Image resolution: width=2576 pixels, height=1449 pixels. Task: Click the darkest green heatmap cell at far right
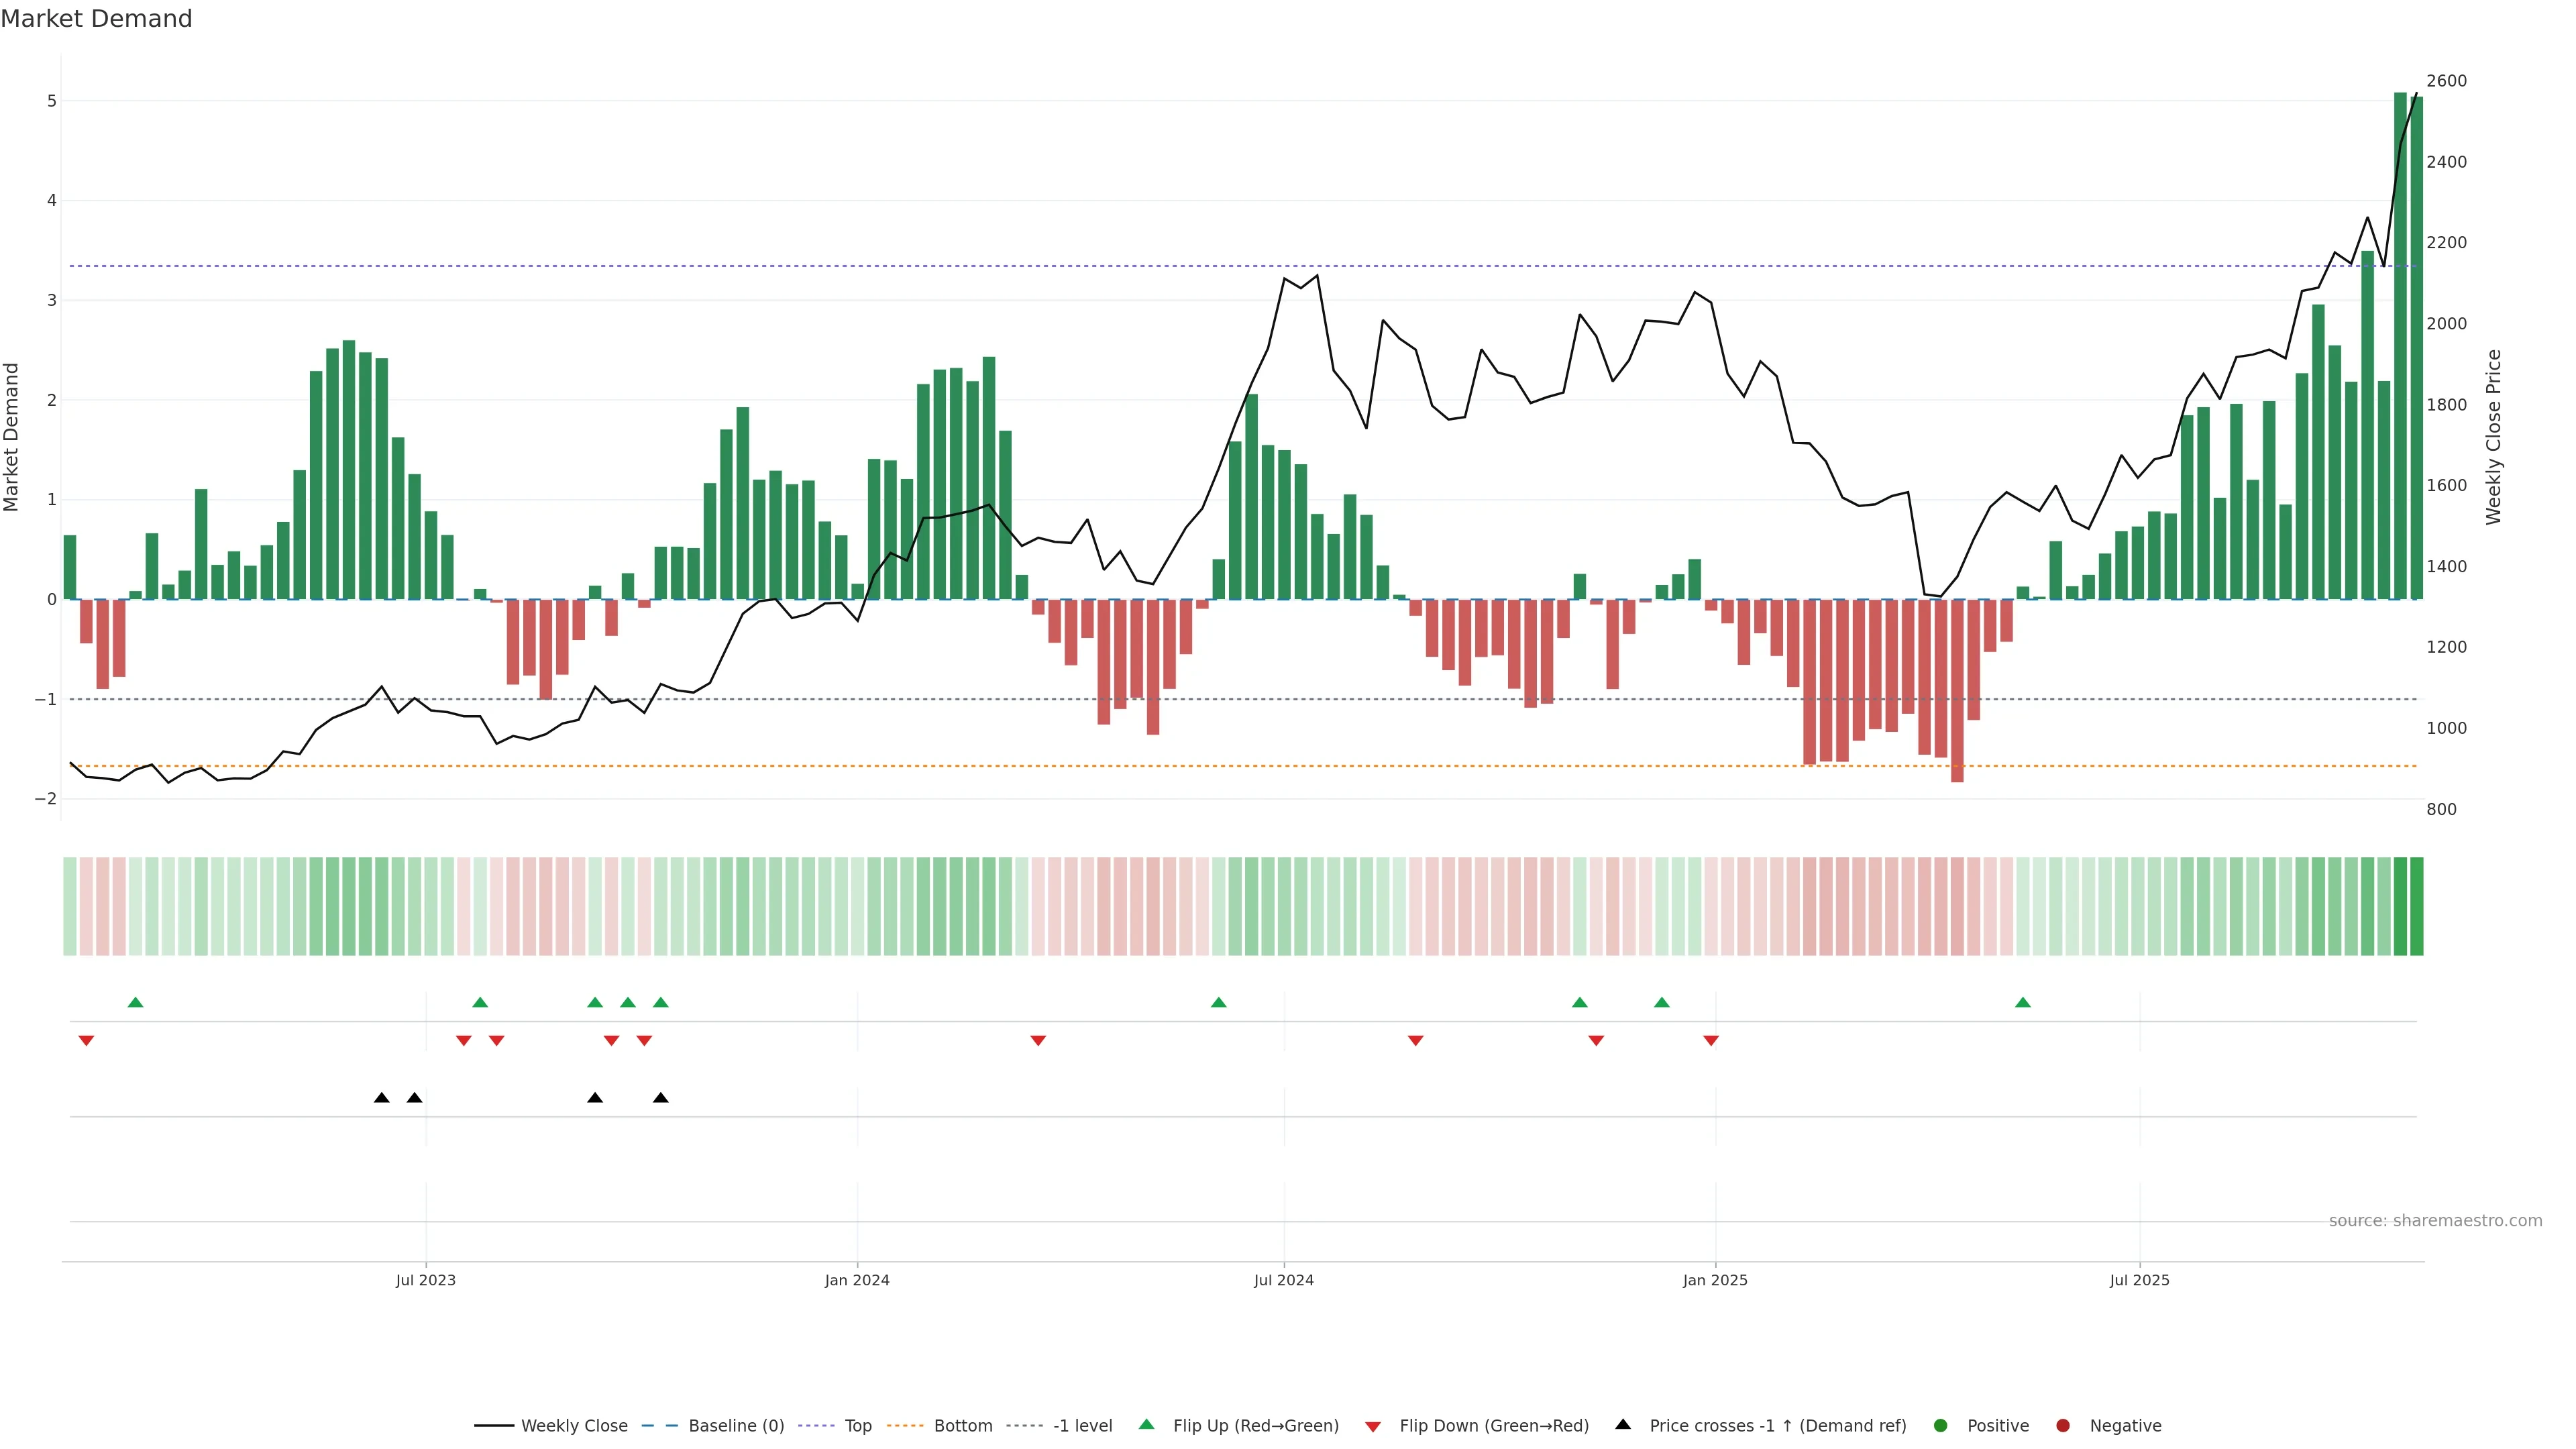[2416, 906]
